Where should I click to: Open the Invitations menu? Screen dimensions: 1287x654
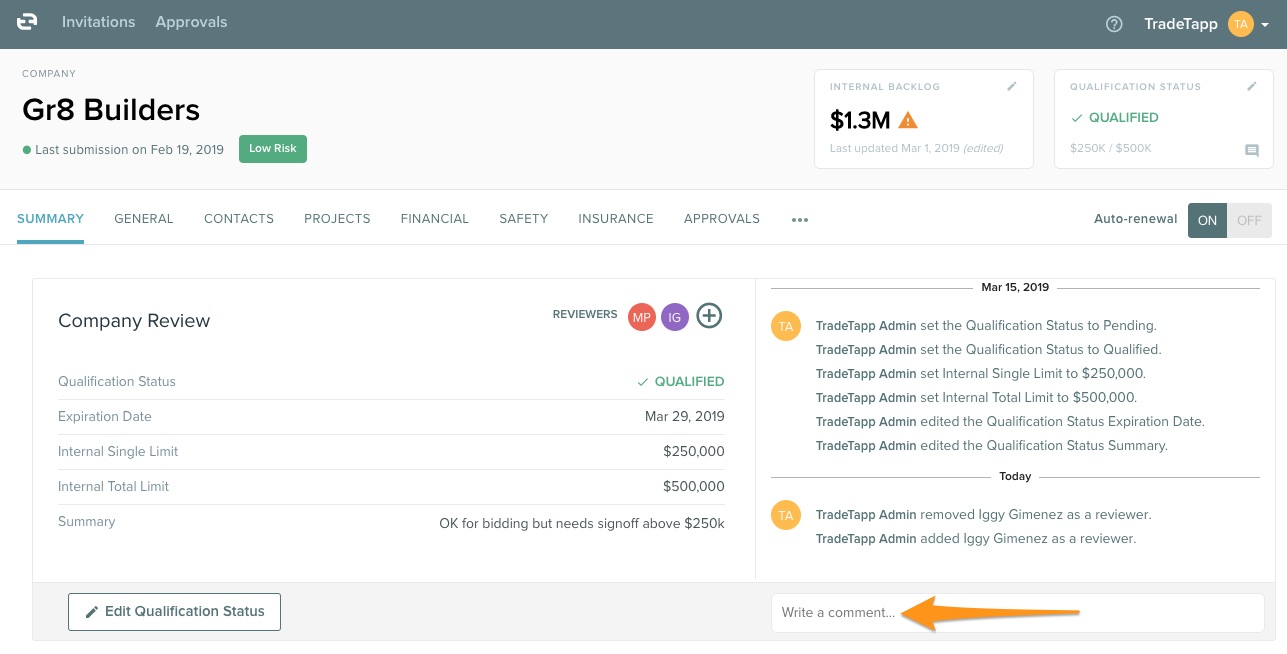click(x=98, y=22)
